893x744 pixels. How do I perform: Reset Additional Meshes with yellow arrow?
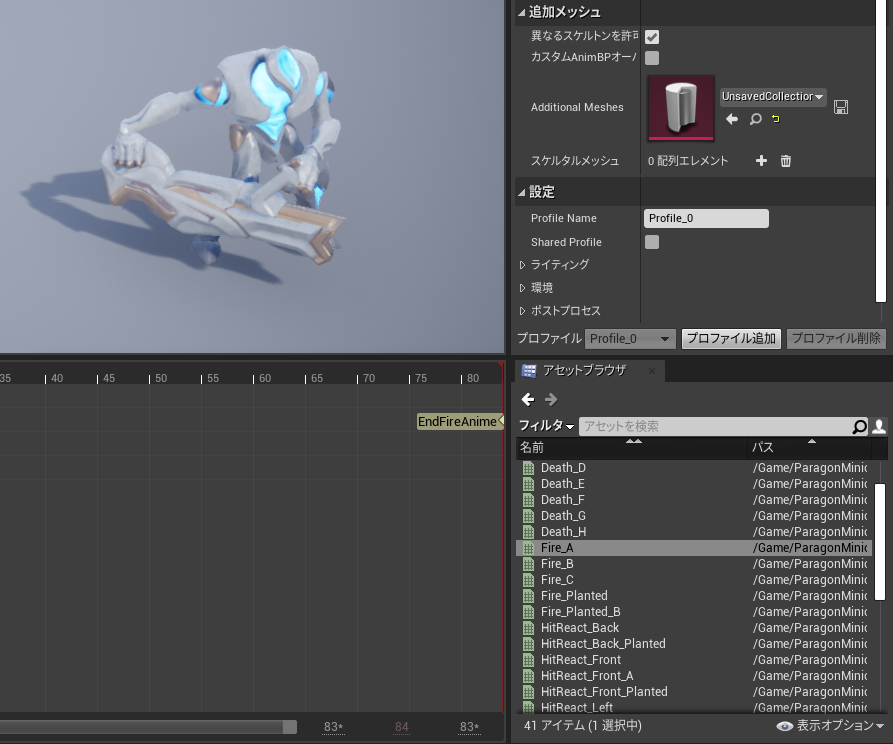776,118
